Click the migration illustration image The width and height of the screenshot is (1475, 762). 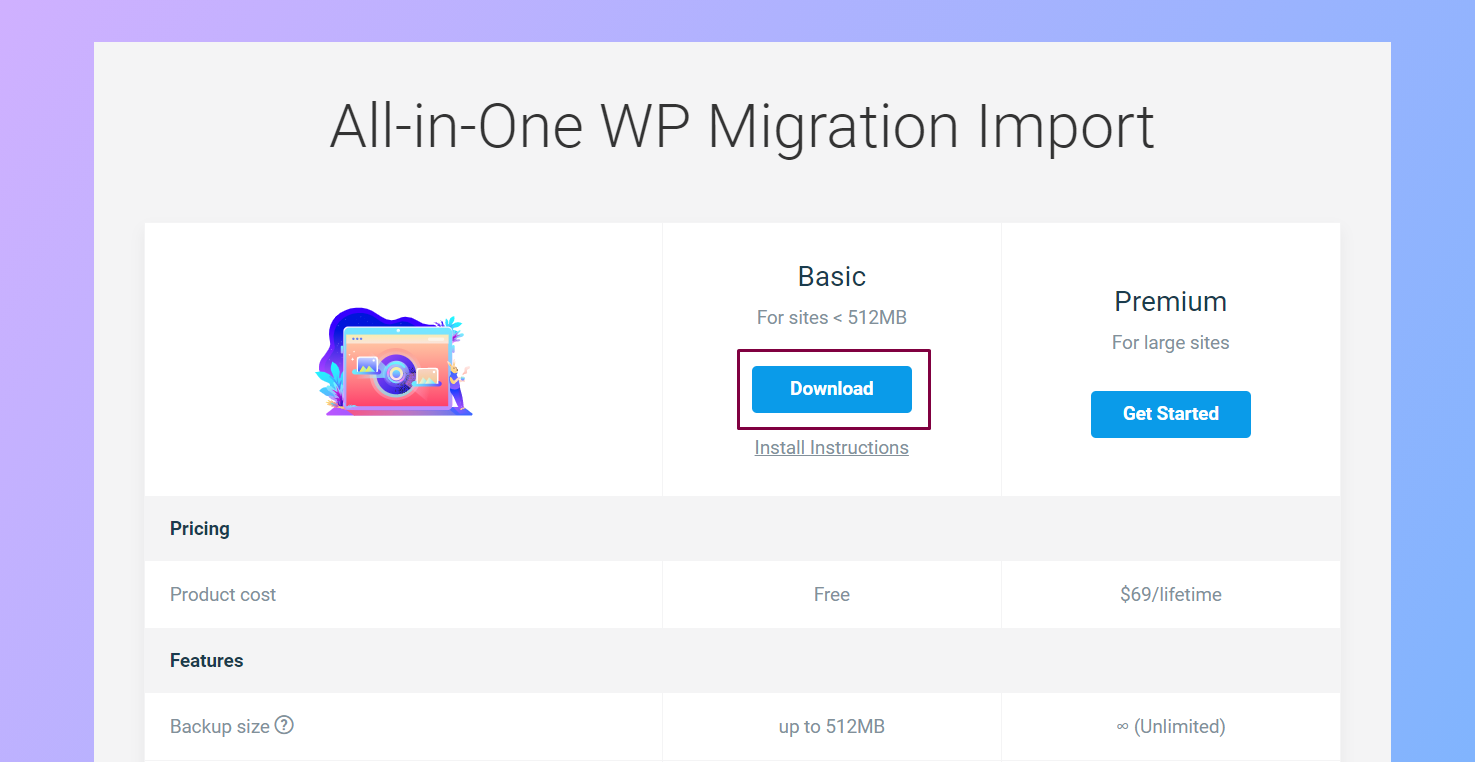click(x=394, y=362)
